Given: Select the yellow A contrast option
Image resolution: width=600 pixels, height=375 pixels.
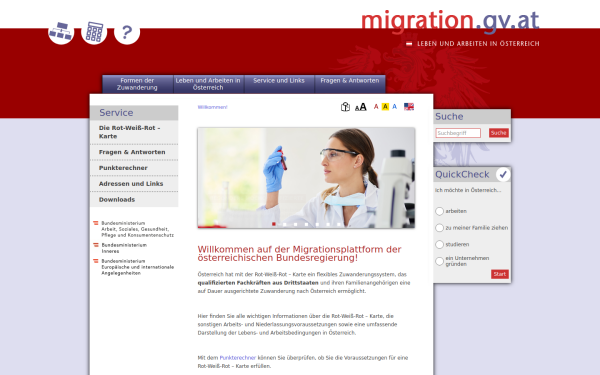Looking at the screenshot, I should (385, 107).
